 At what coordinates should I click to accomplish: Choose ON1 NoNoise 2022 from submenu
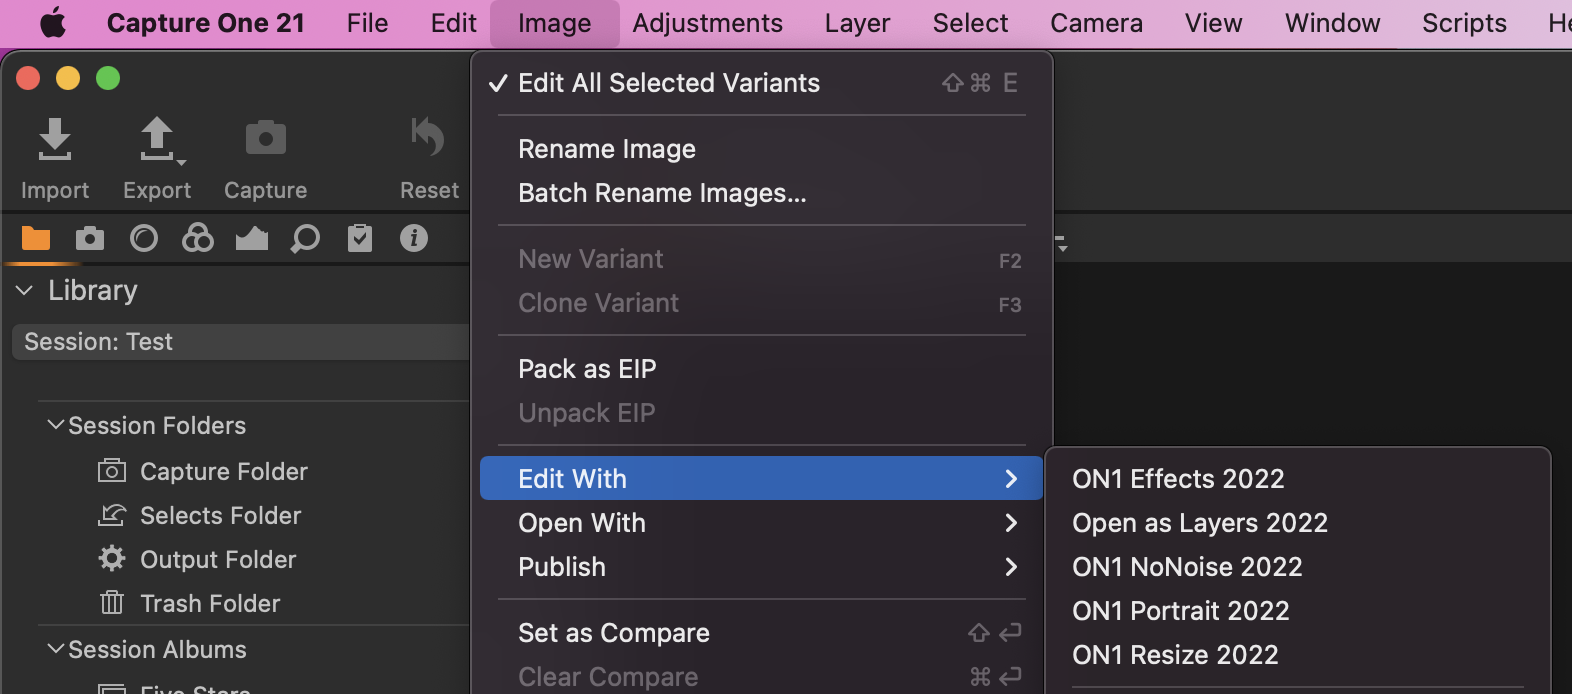pos(1187,567)
